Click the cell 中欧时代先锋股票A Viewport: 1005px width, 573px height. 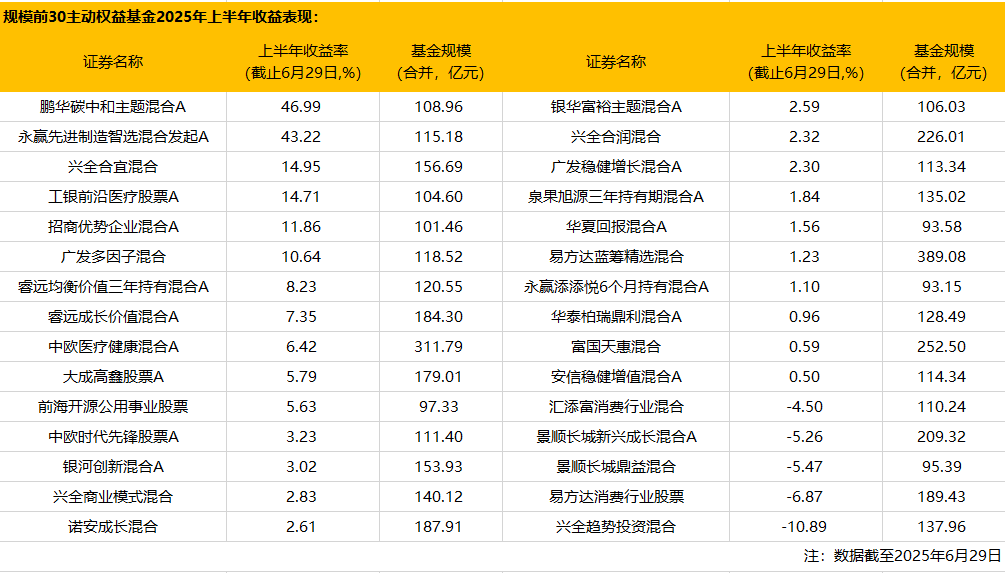(x=113, y=438)
